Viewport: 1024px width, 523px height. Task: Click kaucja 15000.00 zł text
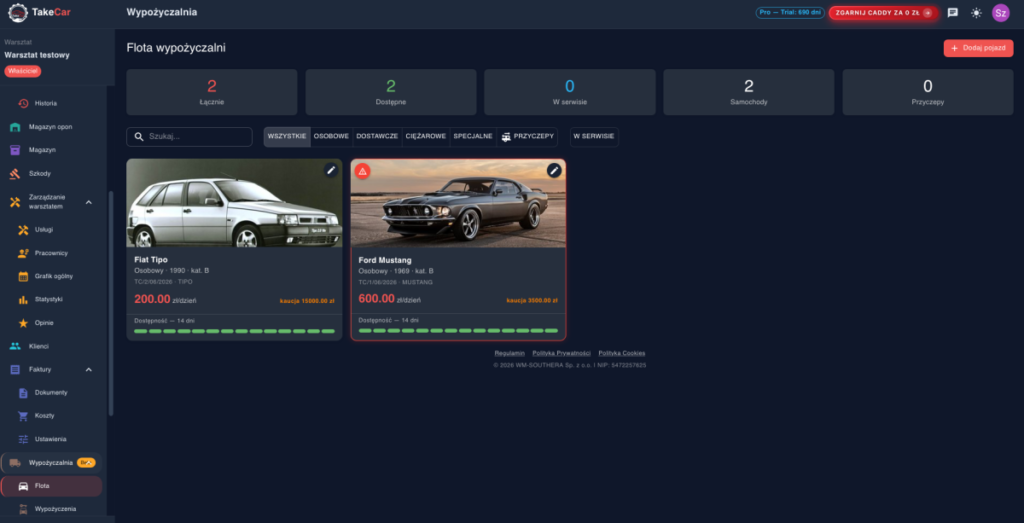pyautogui.click(x=307, y=301)
